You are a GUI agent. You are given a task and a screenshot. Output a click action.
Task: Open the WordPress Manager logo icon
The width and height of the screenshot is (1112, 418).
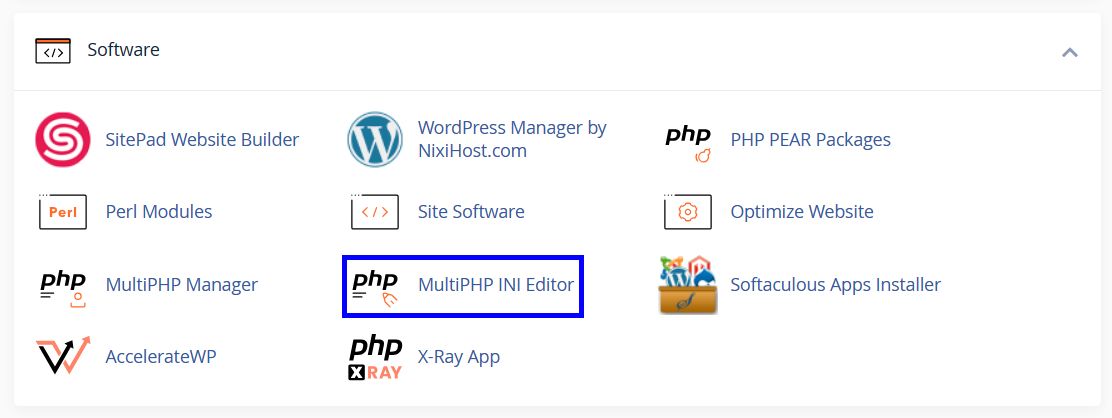pos(375,140)
